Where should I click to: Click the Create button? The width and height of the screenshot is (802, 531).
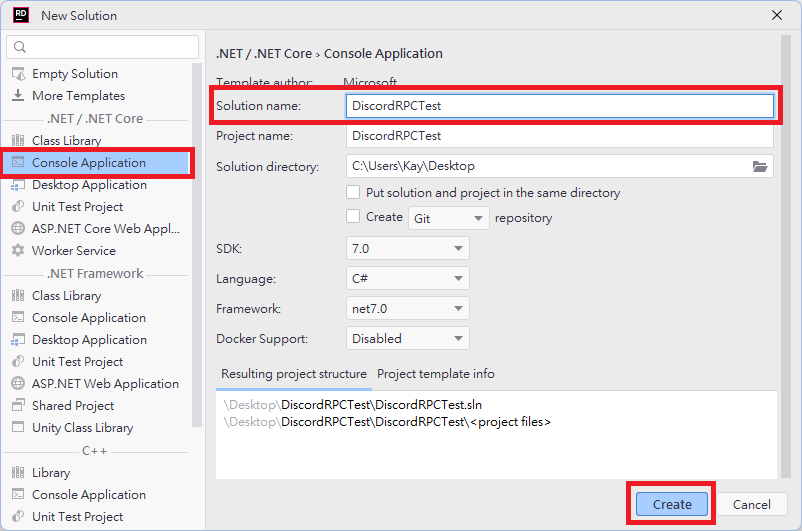coord(672,505)
